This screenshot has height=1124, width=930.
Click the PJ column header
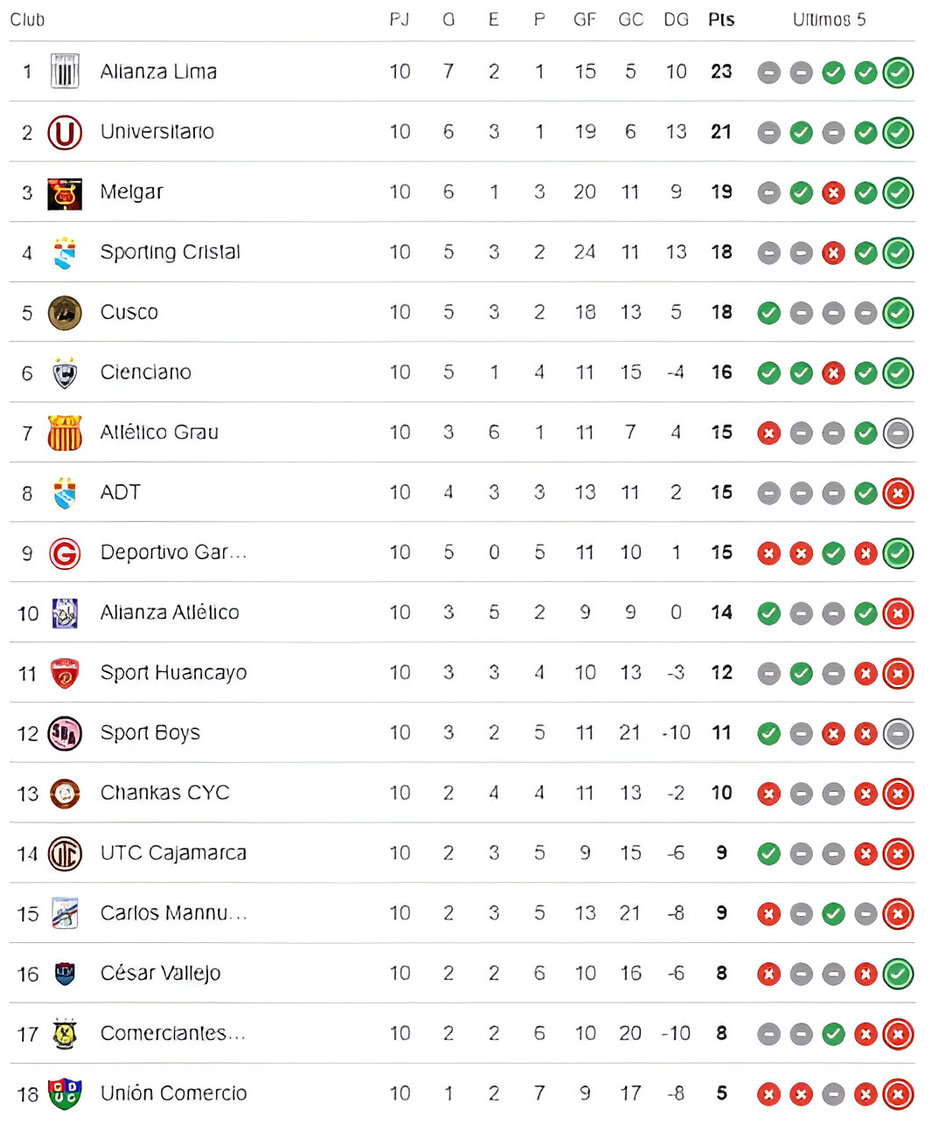coord(399,20)
